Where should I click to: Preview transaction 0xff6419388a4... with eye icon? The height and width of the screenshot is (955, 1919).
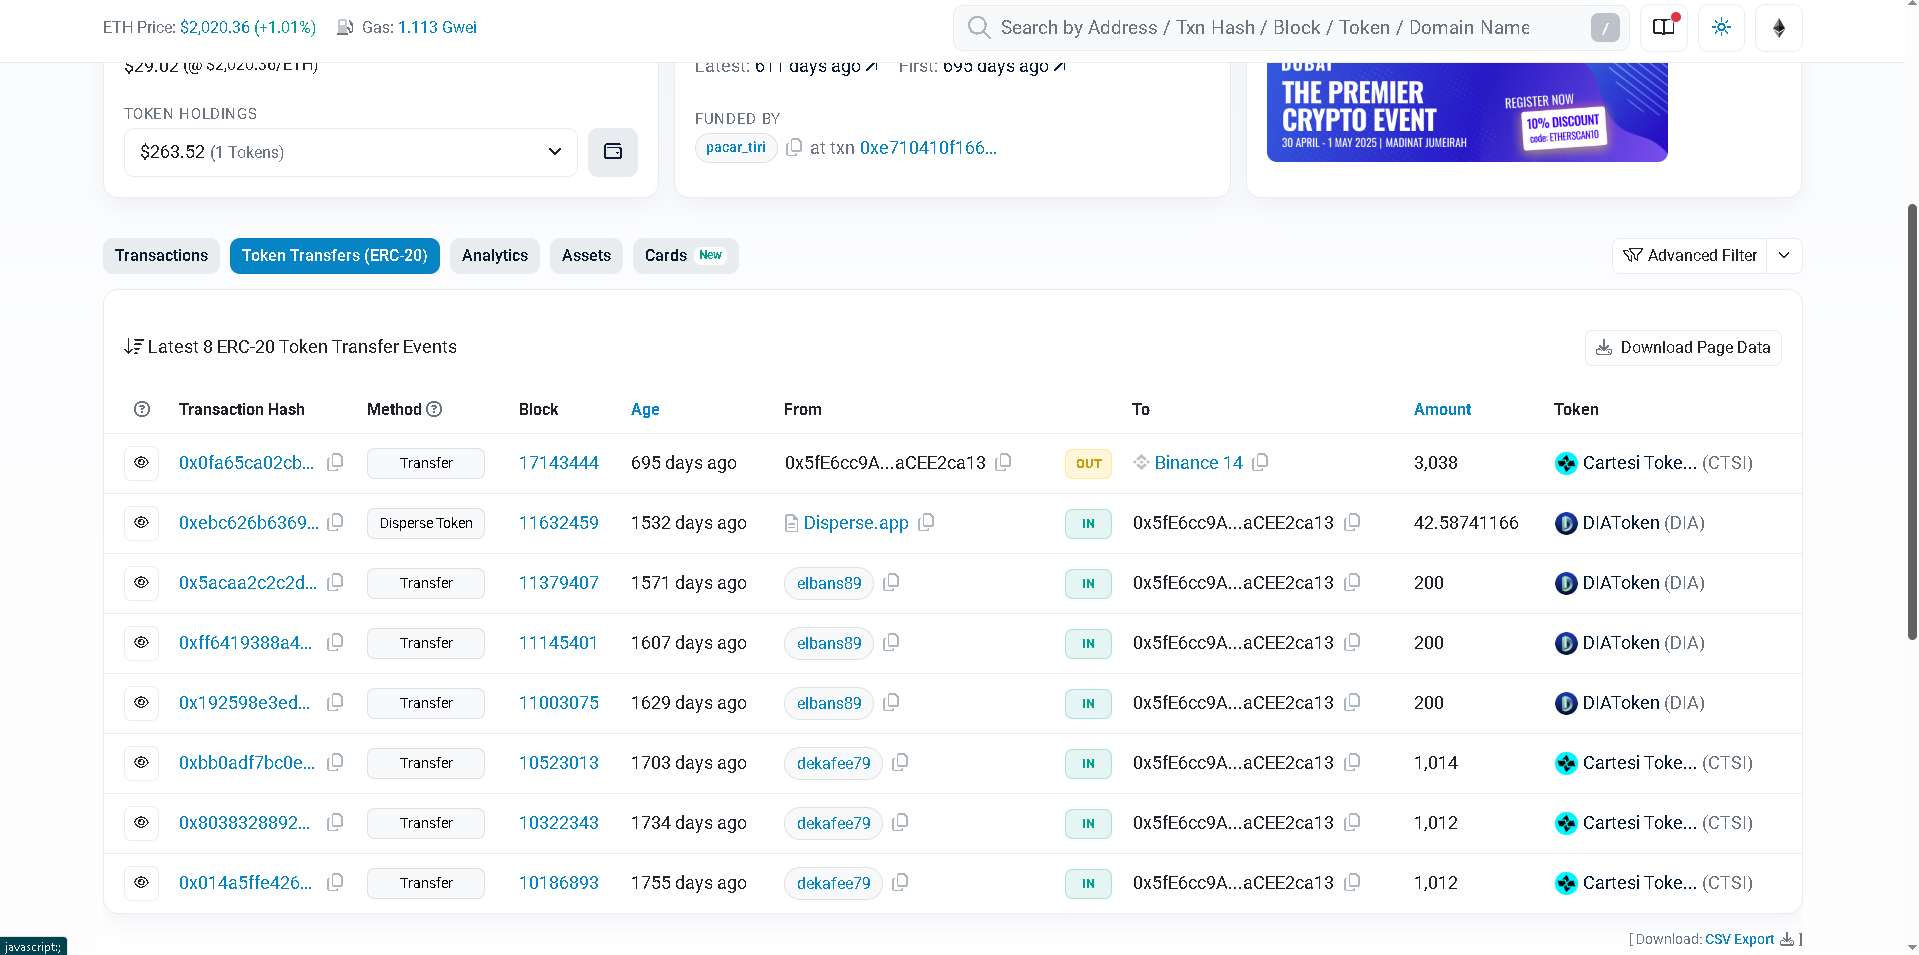point(141,643)
